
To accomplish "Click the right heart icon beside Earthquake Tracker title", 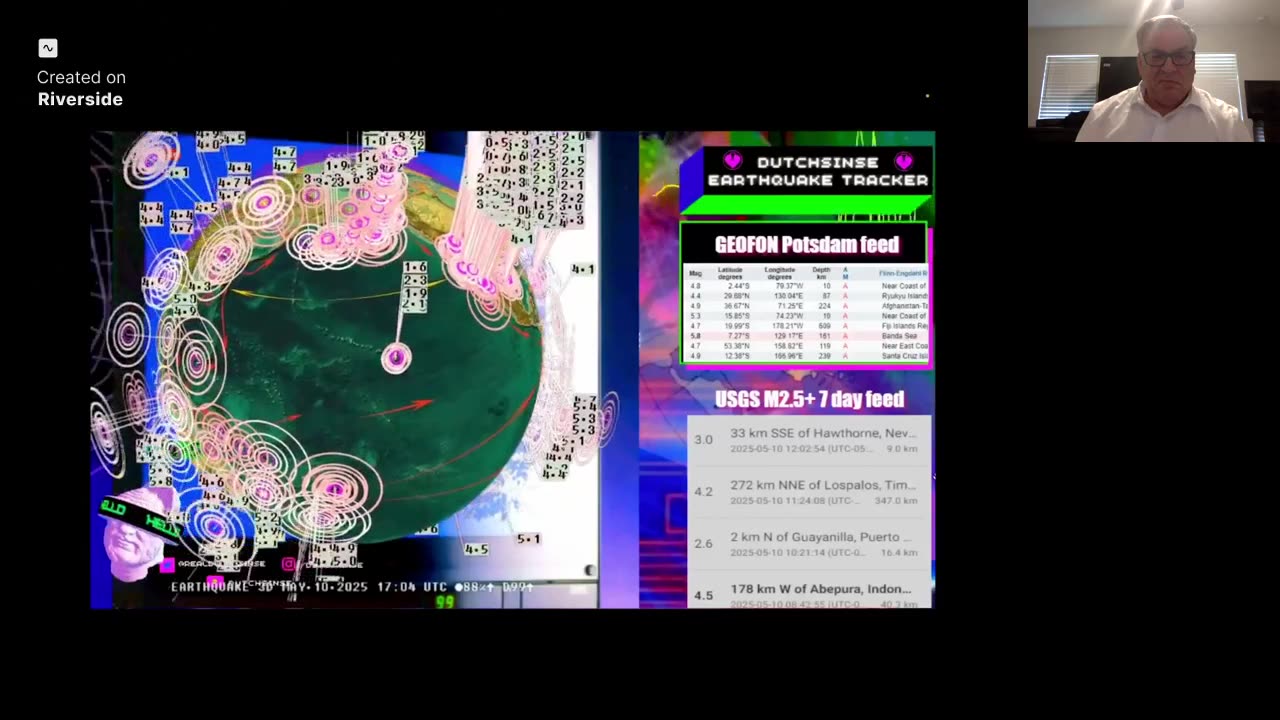I will click(x=904, y=161).
